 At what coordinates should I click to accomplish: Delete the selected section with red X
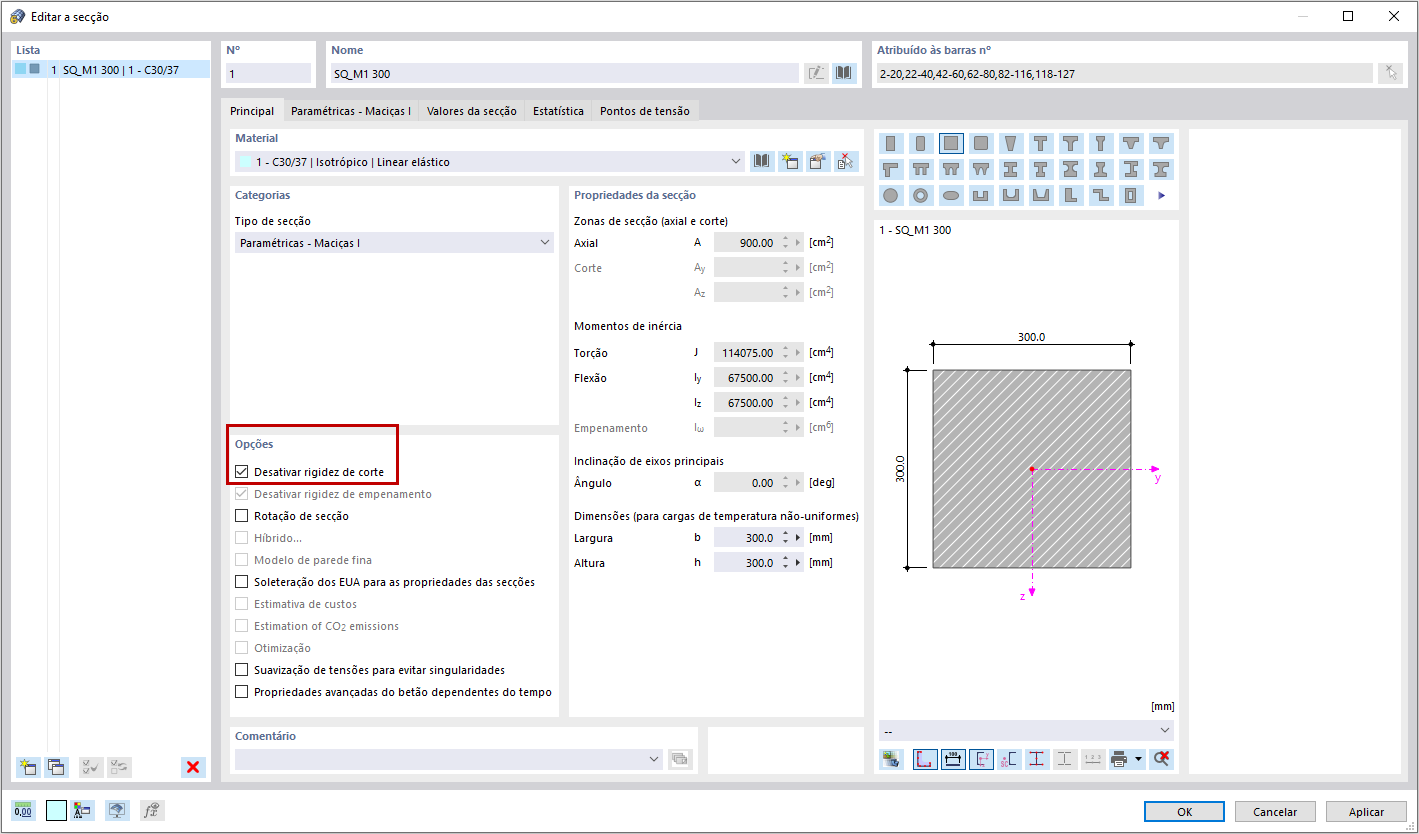[x=193, y=767]
